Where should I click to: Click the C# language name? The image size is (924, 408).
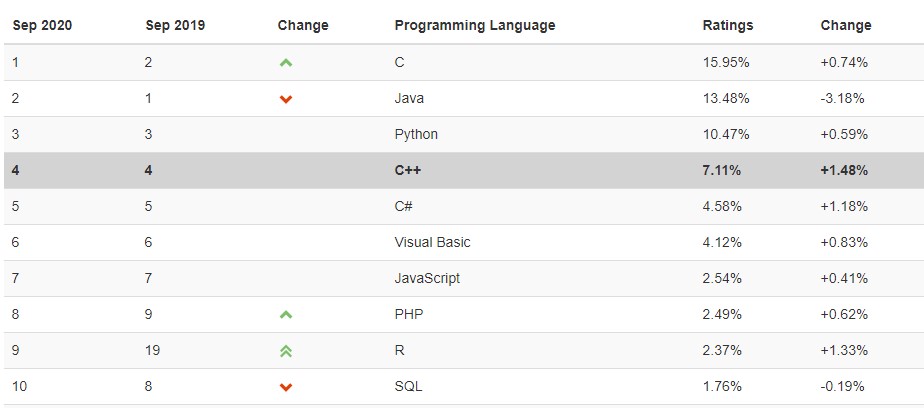[404, 206]
